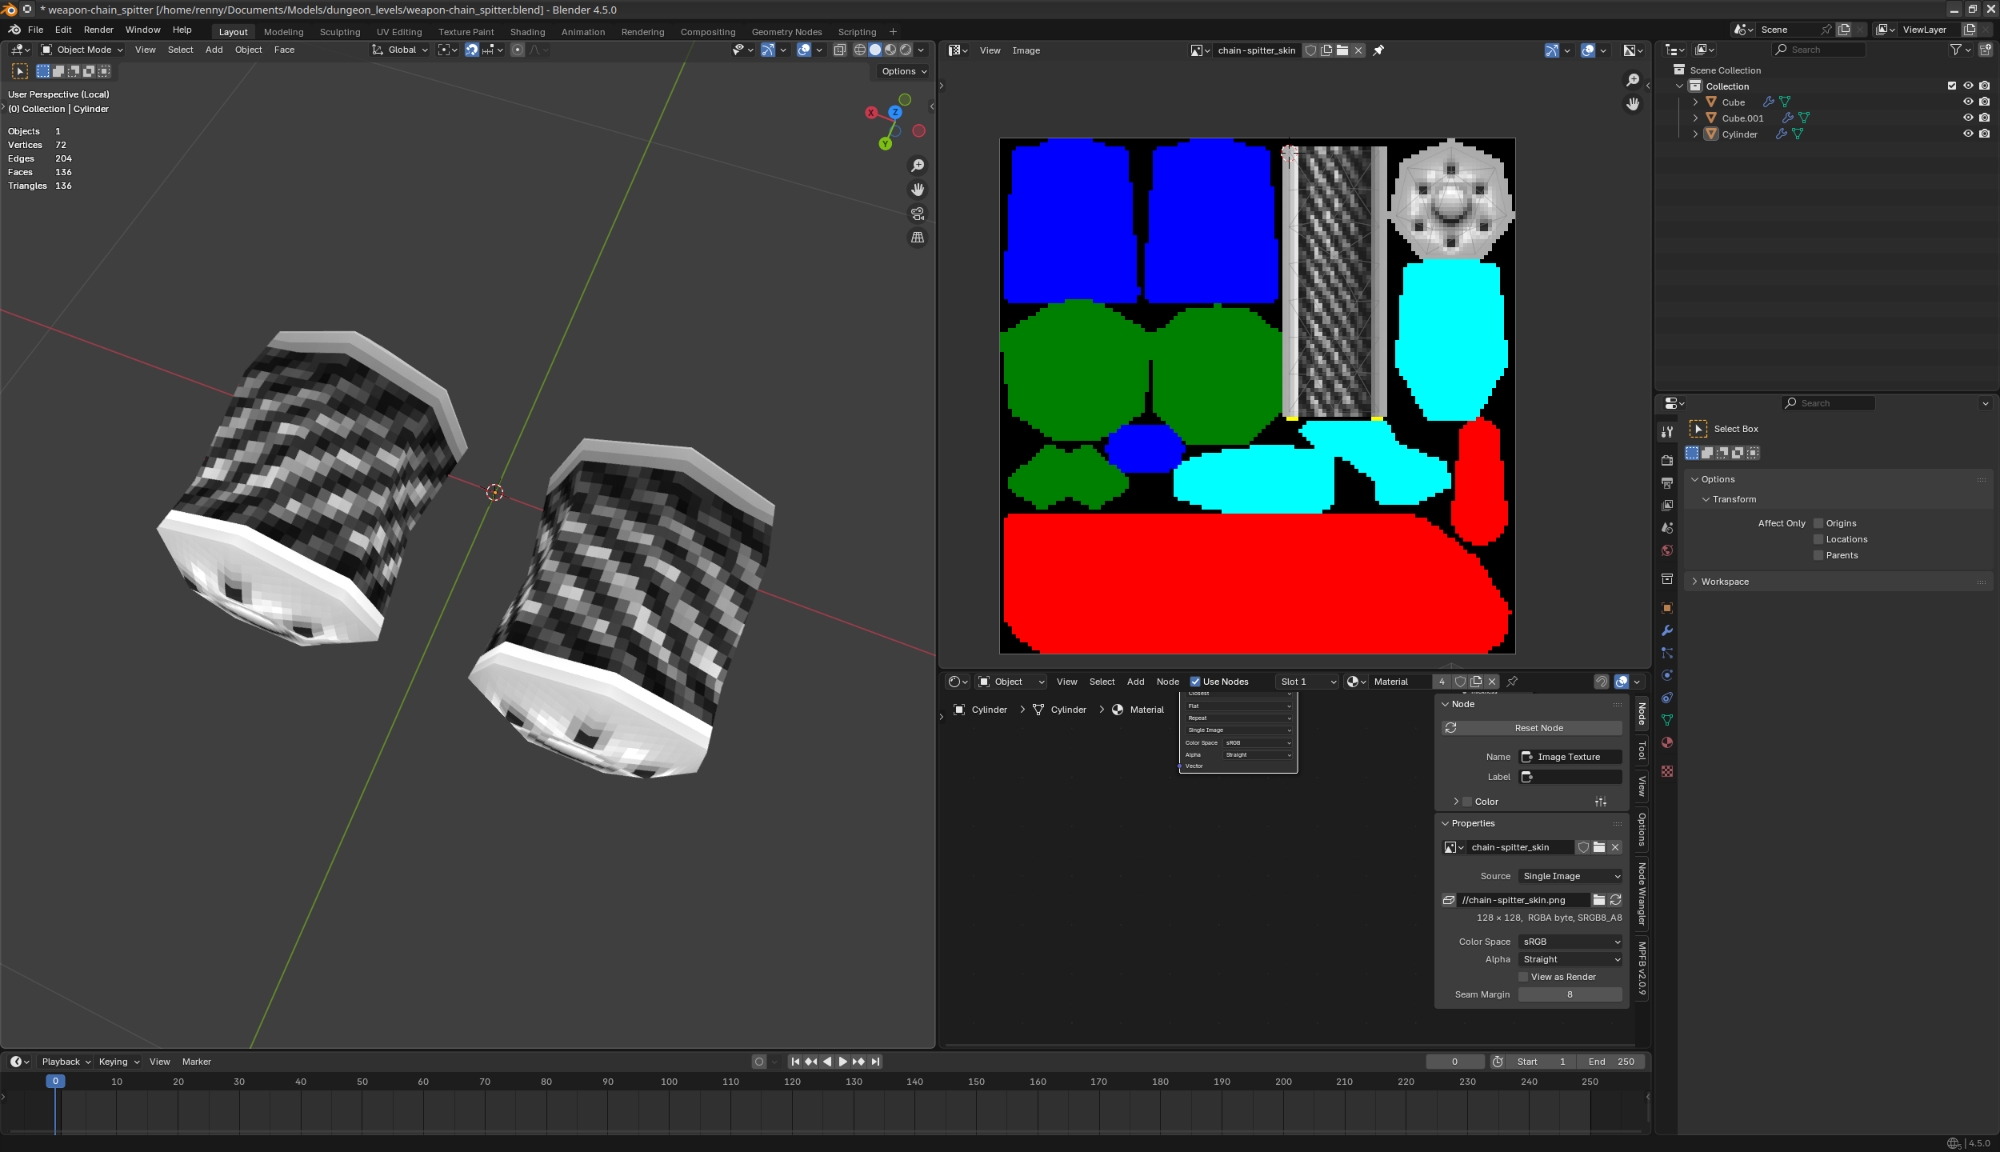This screenshot has height=1152, width=2000.
Task: Enable the Affect Only Origins checkbox
Action: (1818, 523)
